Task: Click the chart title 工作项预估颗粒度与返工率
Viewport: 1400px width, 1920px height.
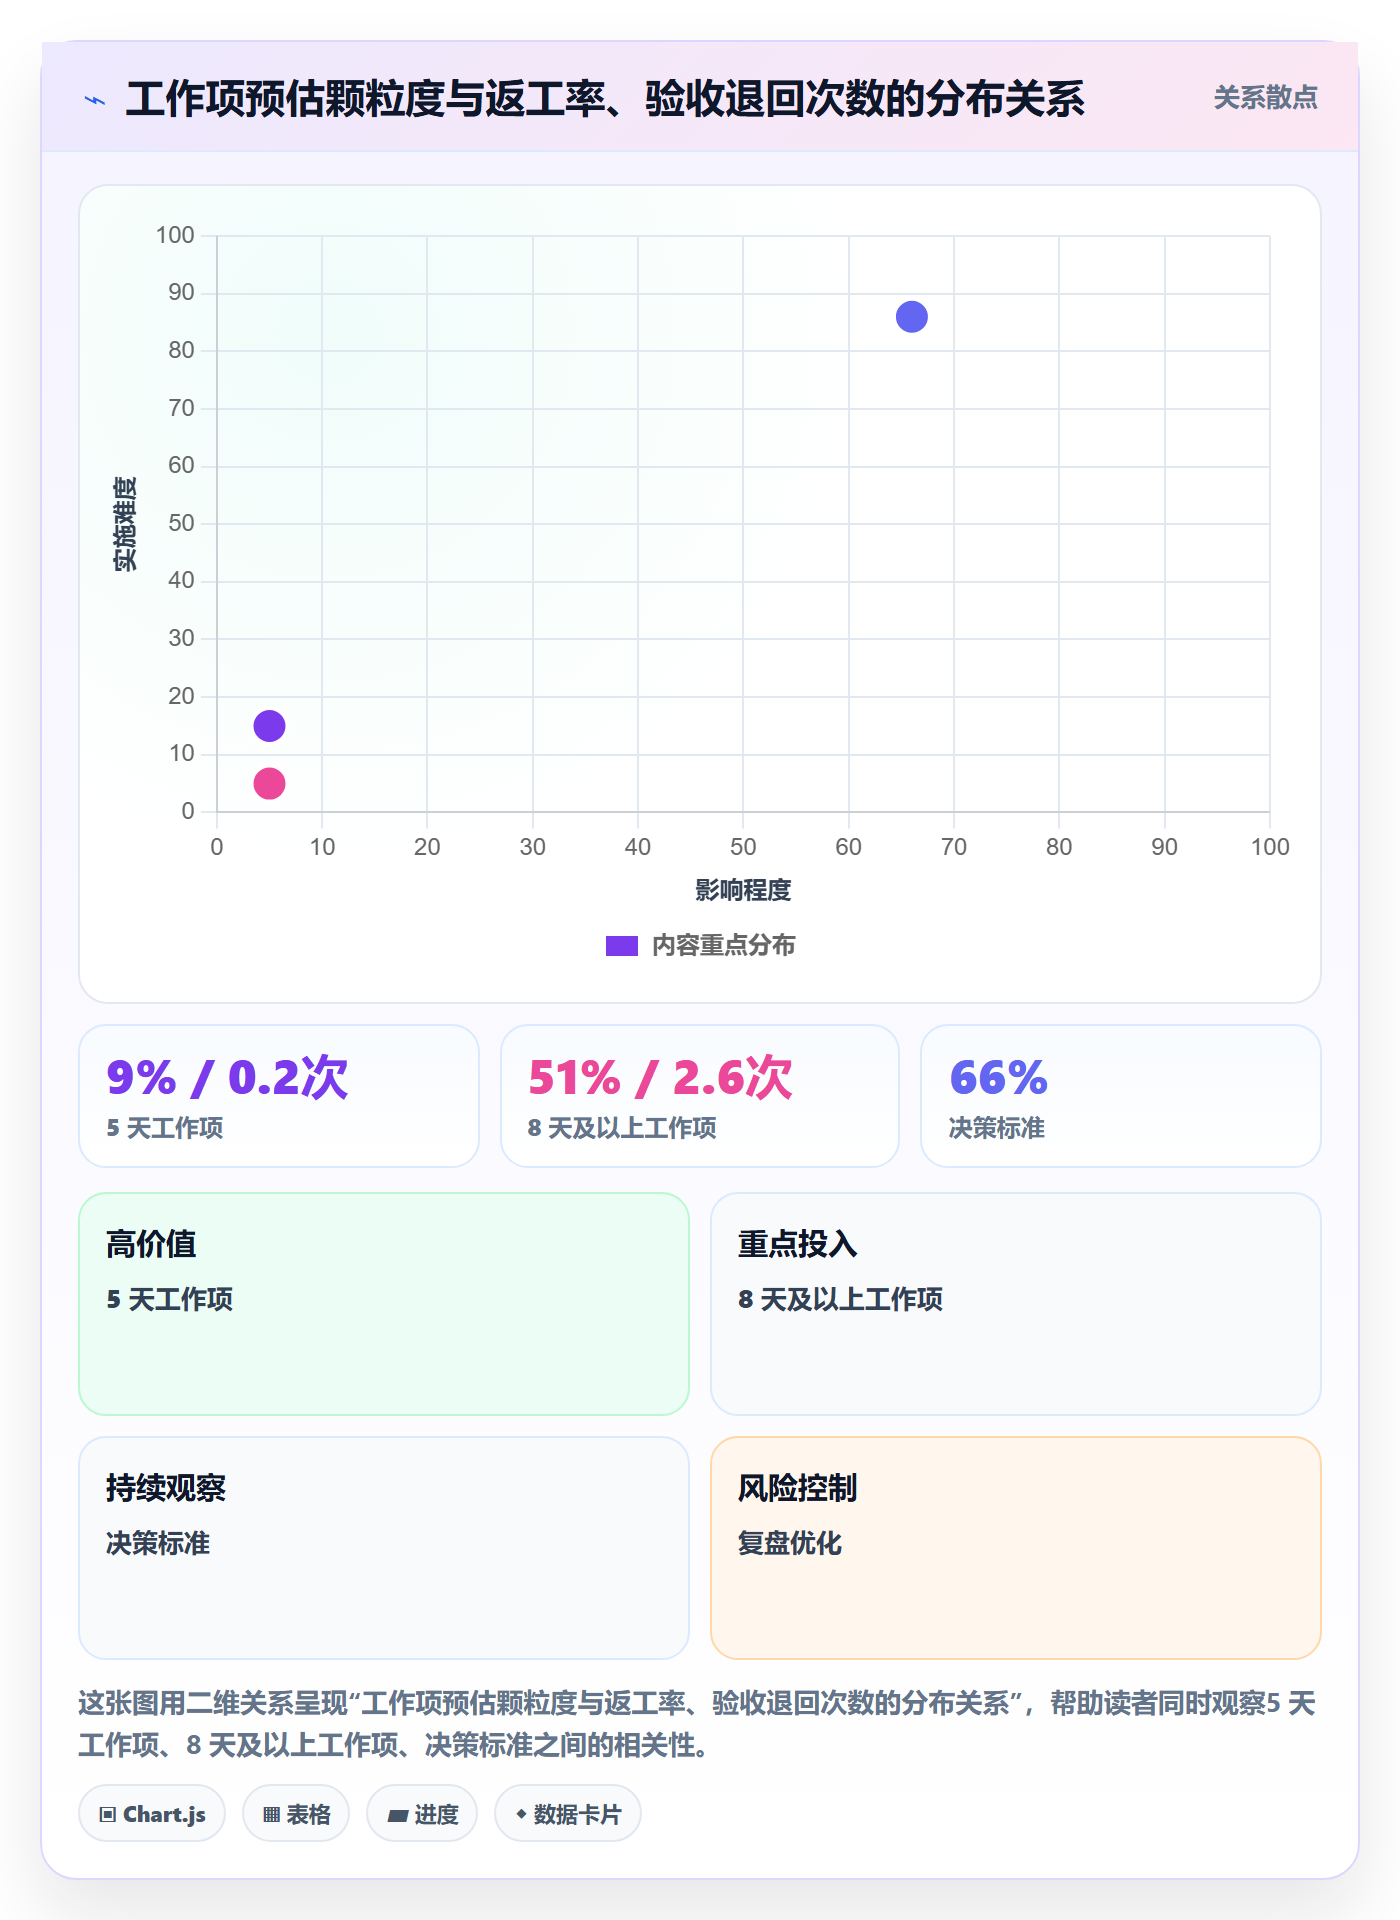Action: (605, 99)
